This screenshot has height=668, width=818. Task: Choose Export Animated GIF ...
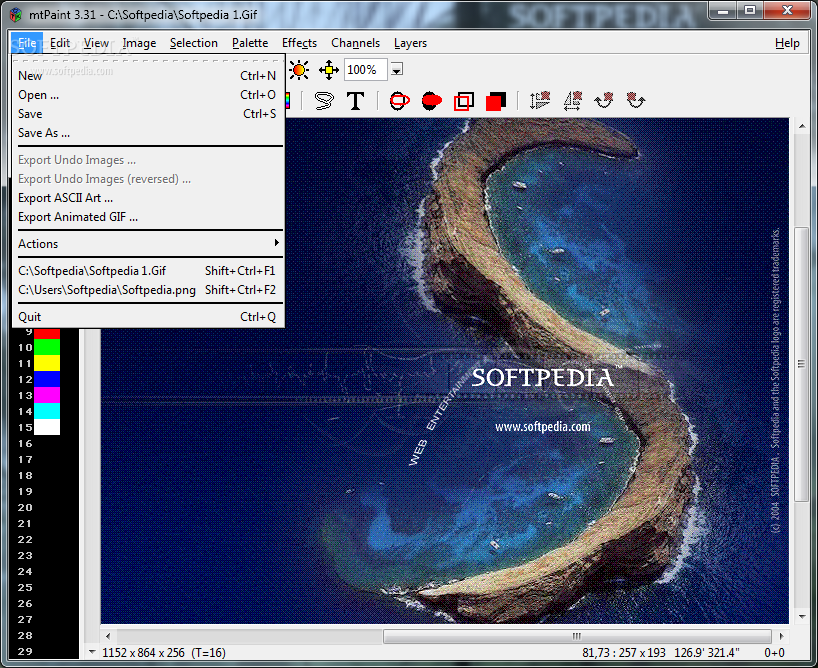pyautogui.click(x=149, y=217)
